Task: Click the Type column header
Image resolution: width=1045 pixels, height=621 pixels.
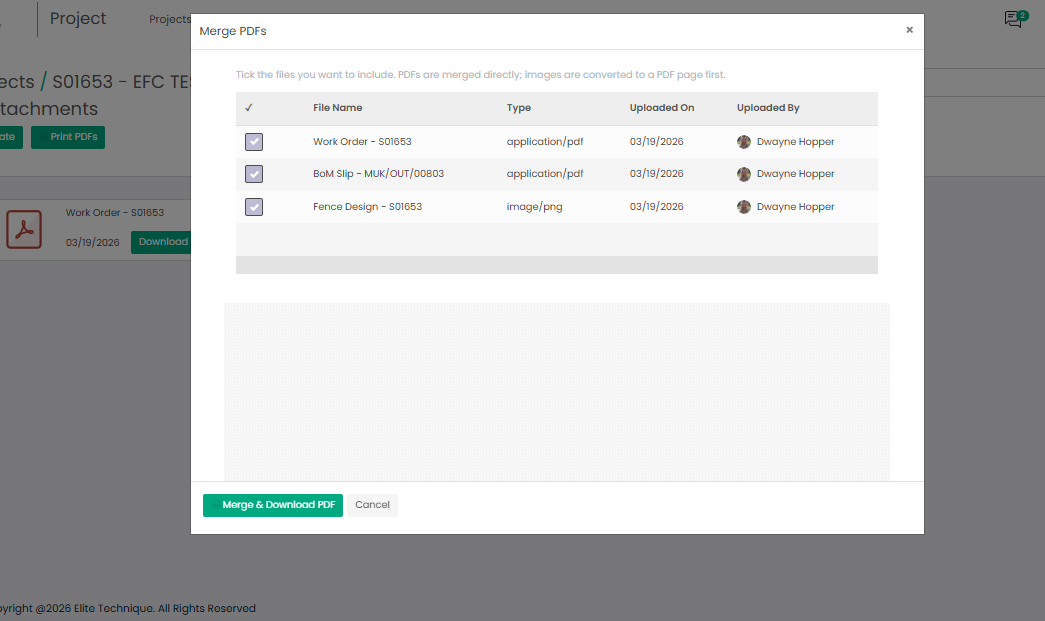Action: [518, 108]
